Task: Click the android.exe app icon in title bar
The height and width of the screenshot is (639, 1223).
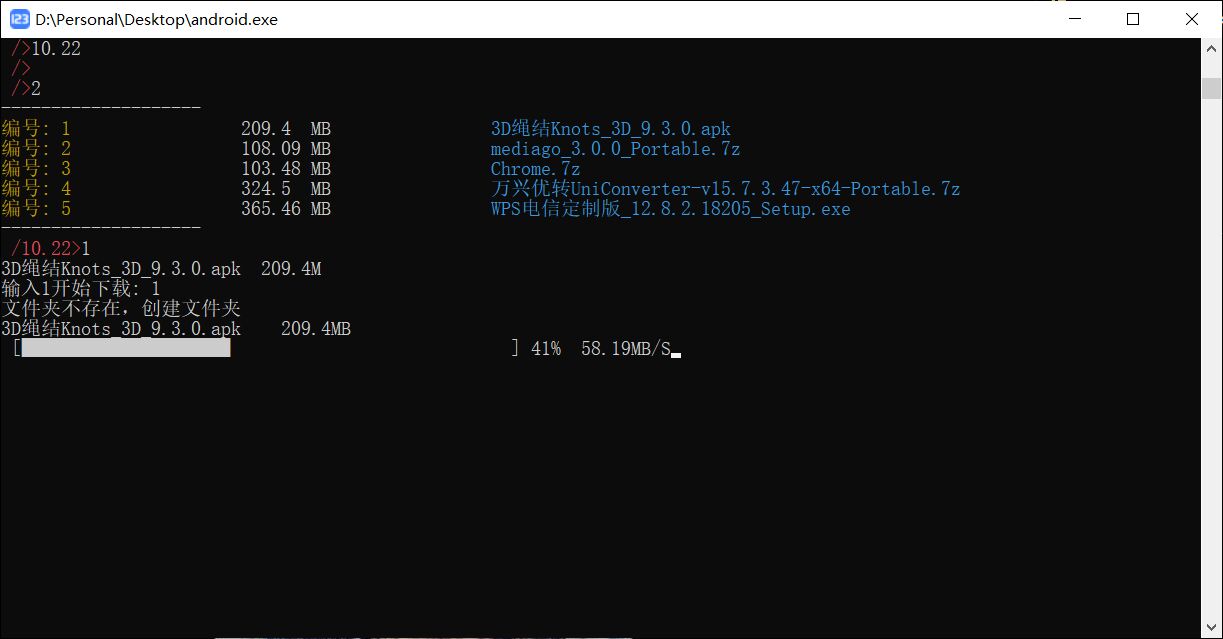Action: pyautogui.click(x=19, y=19)
